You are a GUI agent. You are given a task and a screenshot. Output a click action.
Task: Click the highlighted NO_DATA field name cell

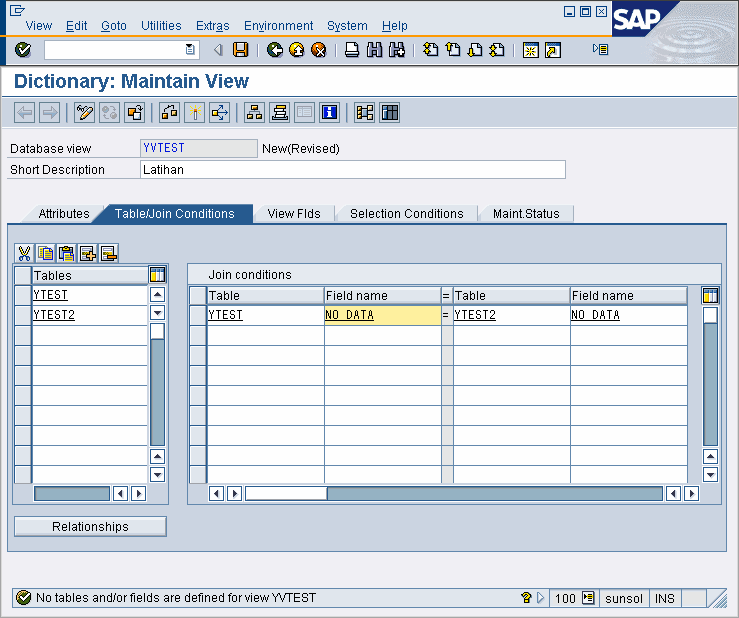coord(383,315)
